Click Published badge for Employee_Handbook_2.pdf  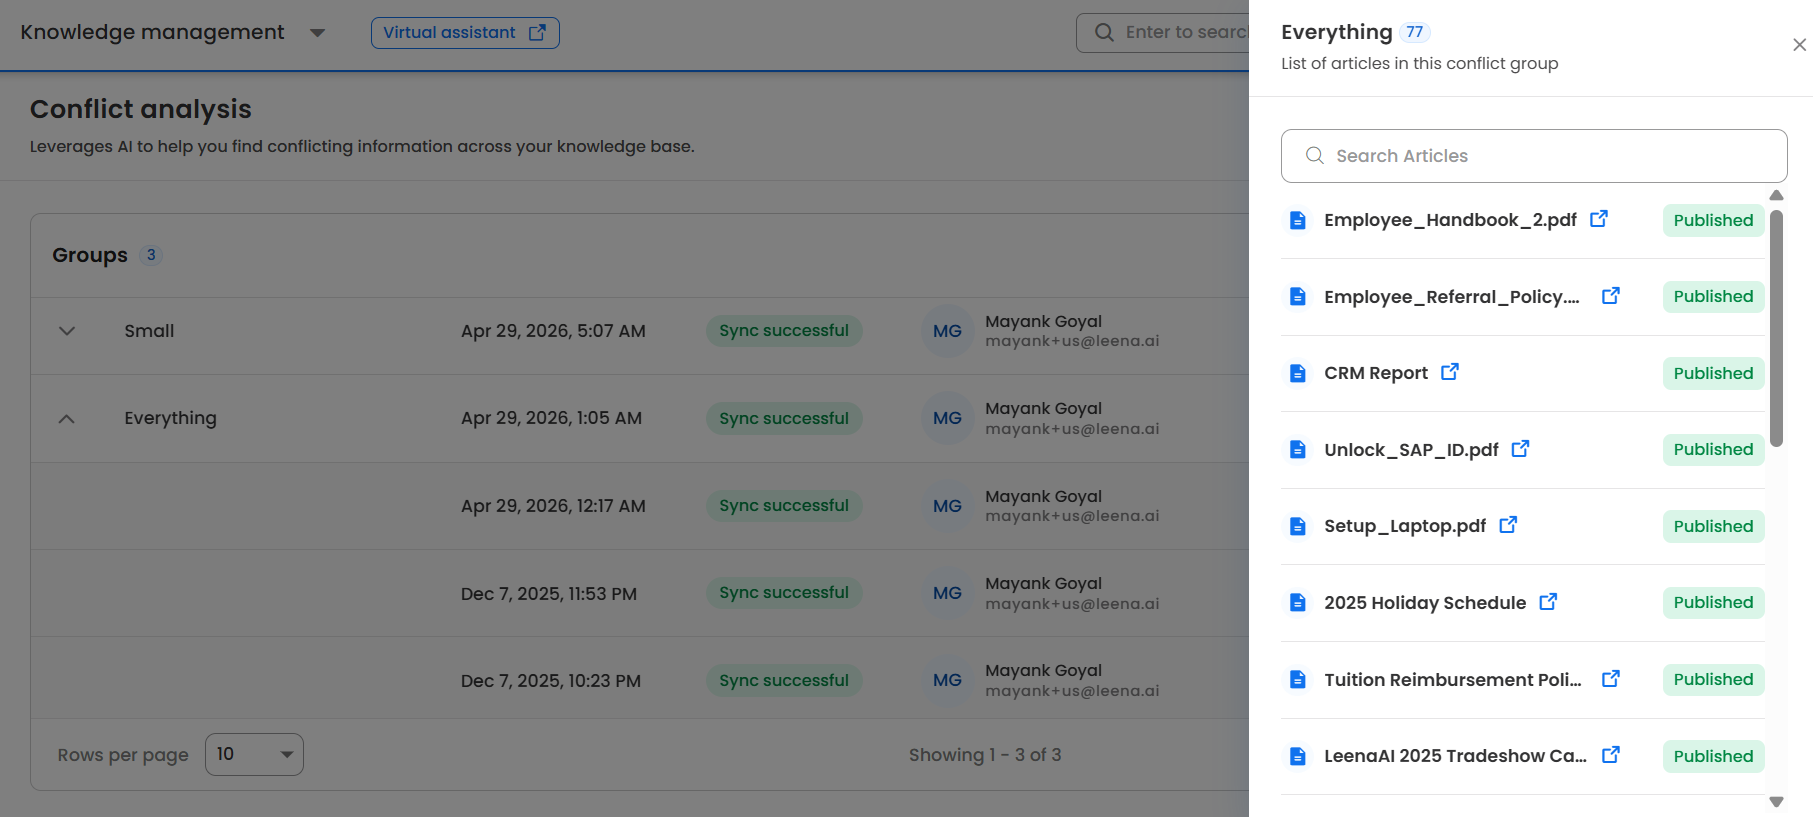(1713, 220)
